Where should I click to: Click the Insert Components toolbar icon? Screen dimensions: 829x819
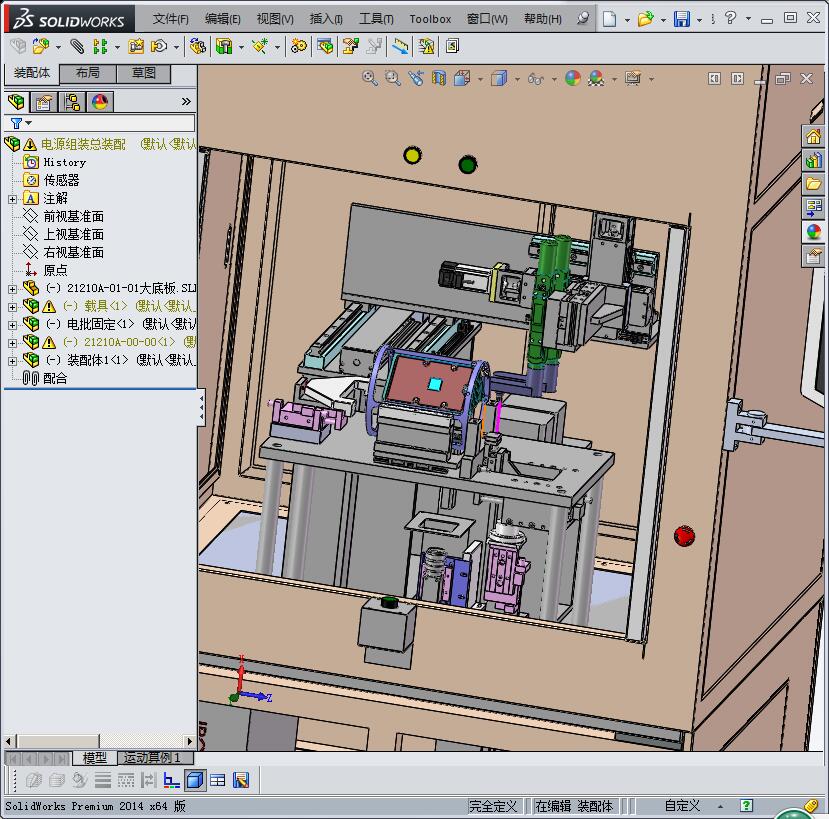point(41,47)
